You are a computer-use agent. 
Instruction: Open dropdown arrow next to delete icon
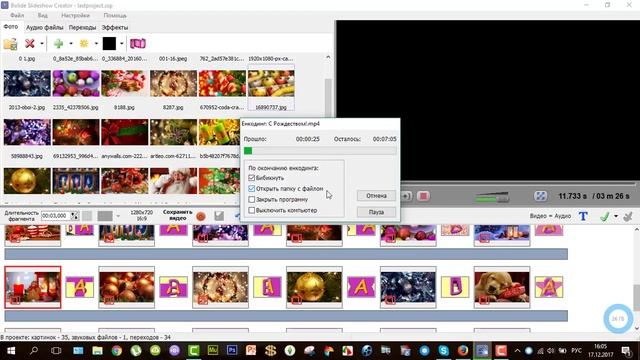point(42,44)
